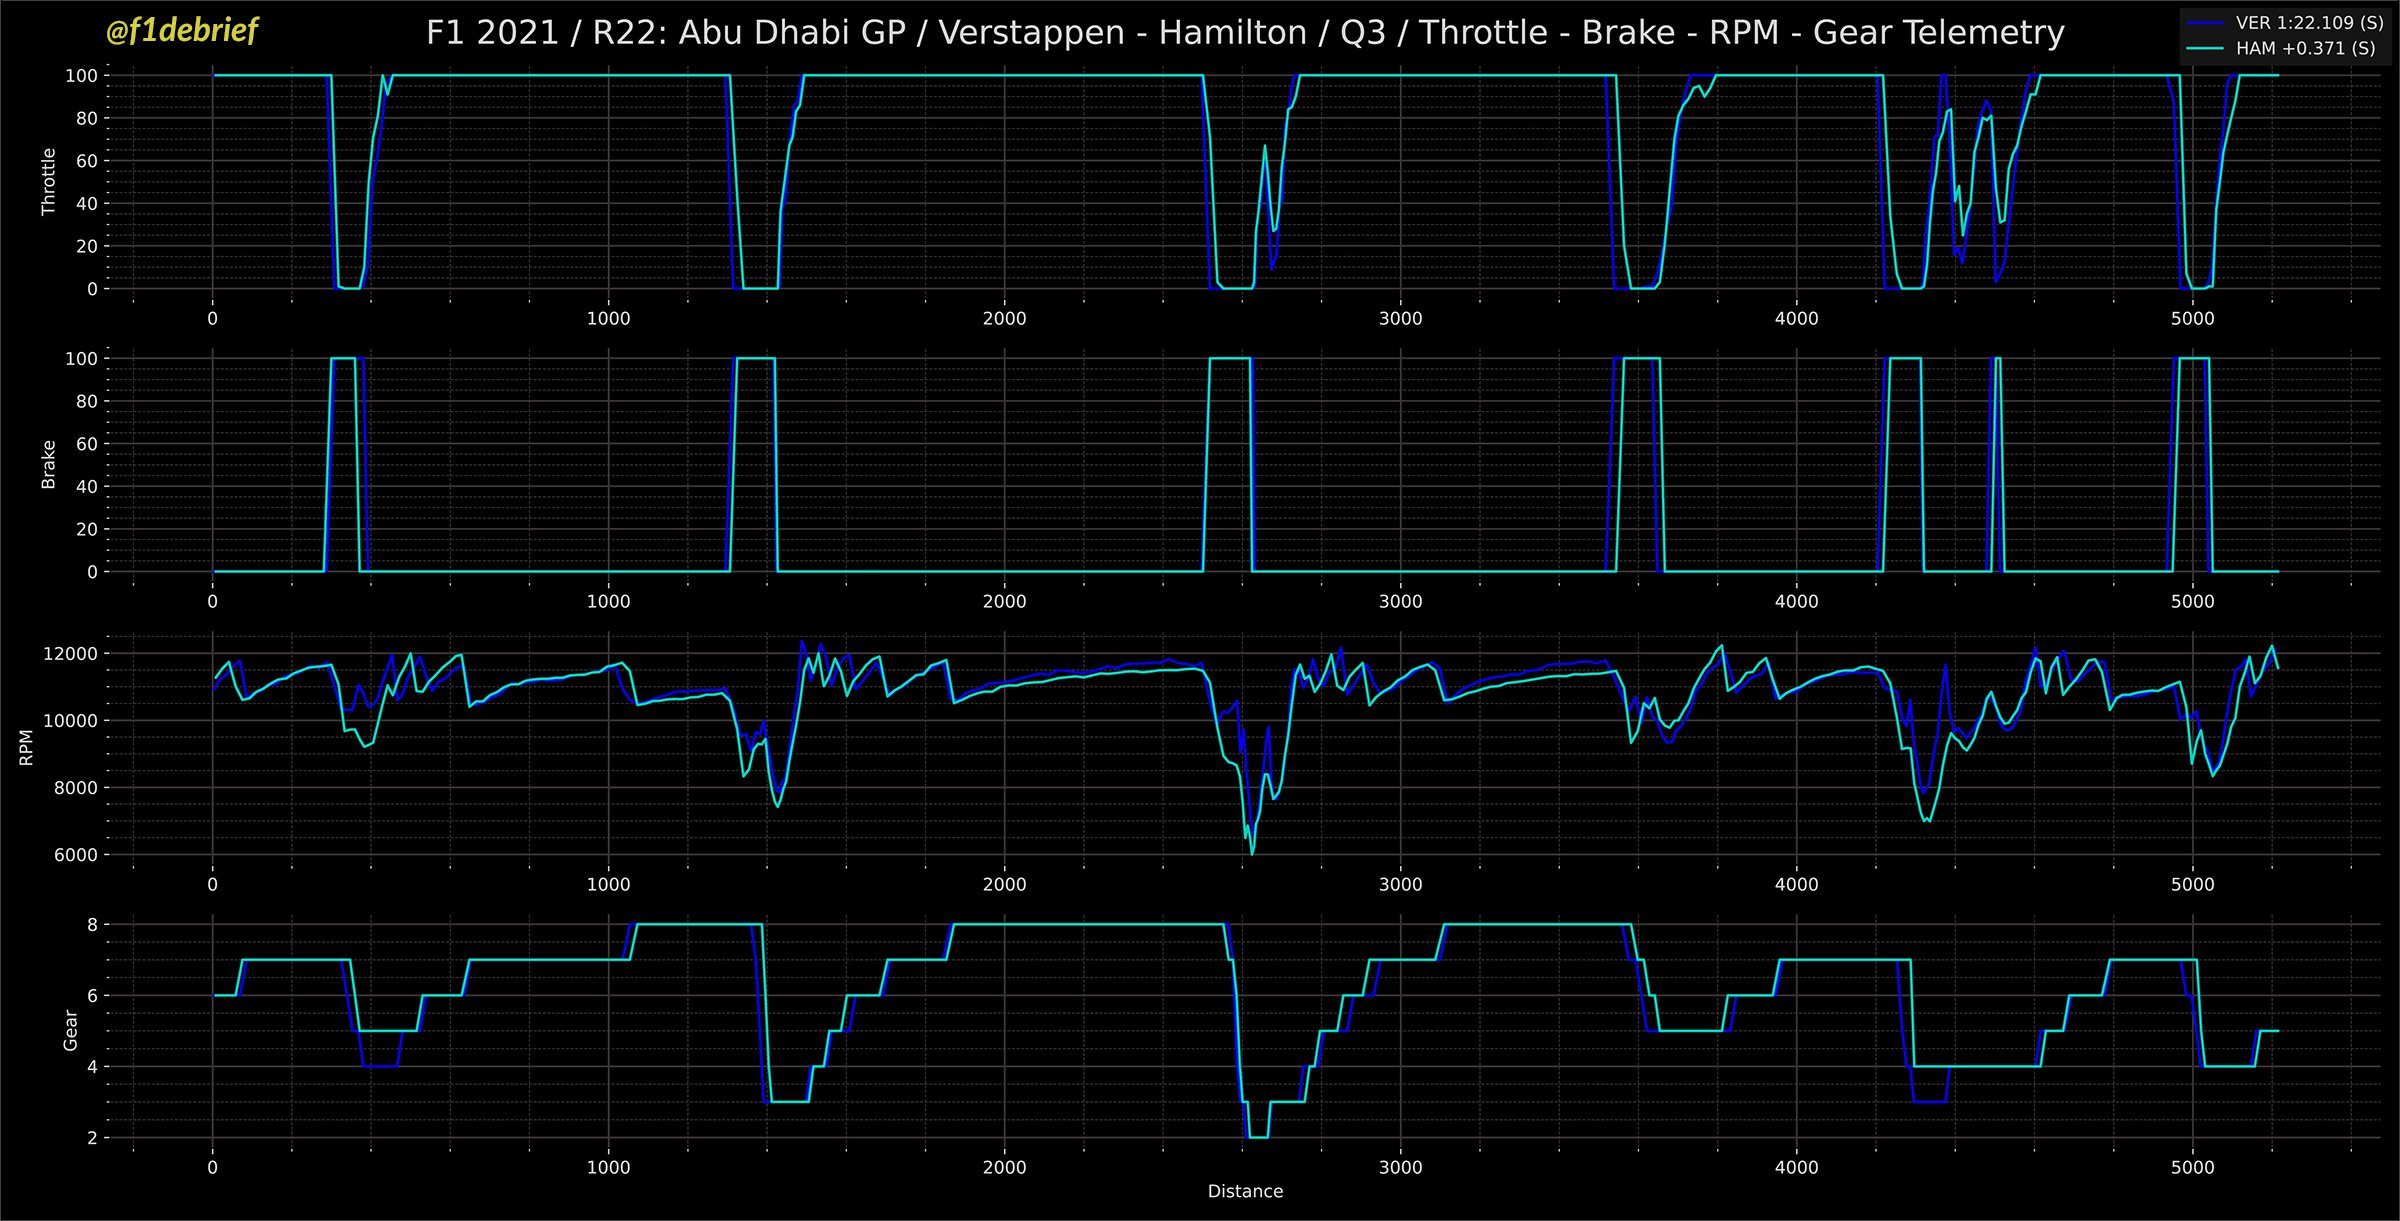Click the 12000 tick on the RPM axis
The height and width of the screenshot is (1221, 2400).
70,654
